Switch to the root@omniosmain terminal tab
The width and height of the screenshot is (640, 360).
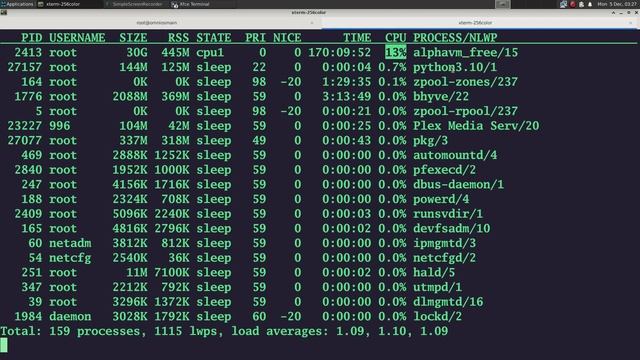click(157, 23)
